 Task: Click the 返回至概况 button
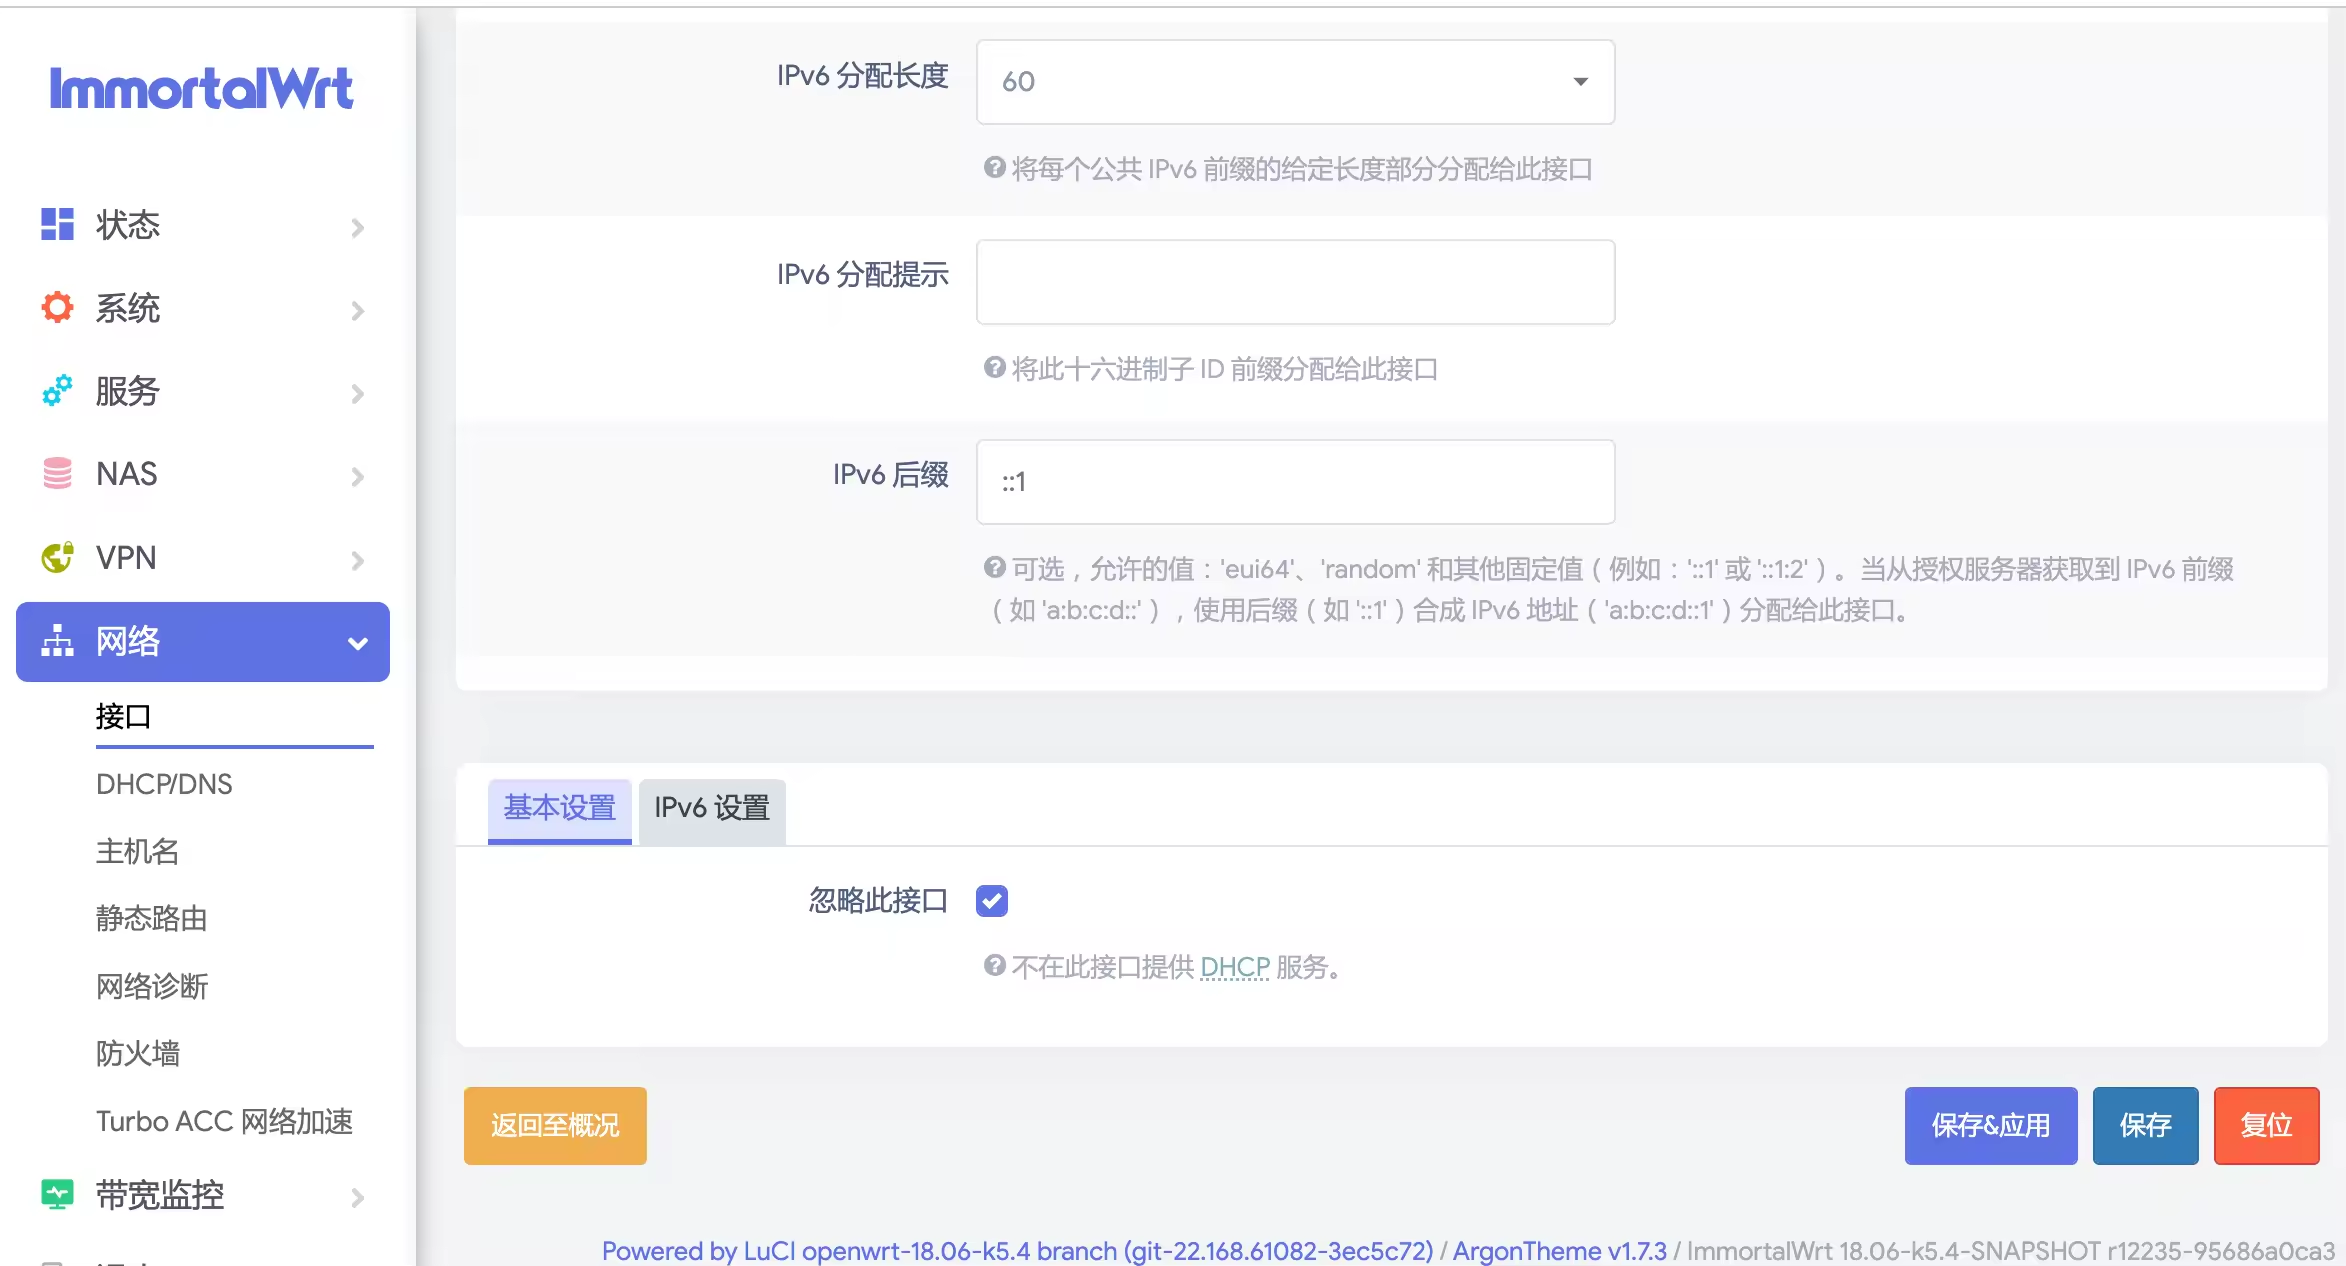[555, 1125]
